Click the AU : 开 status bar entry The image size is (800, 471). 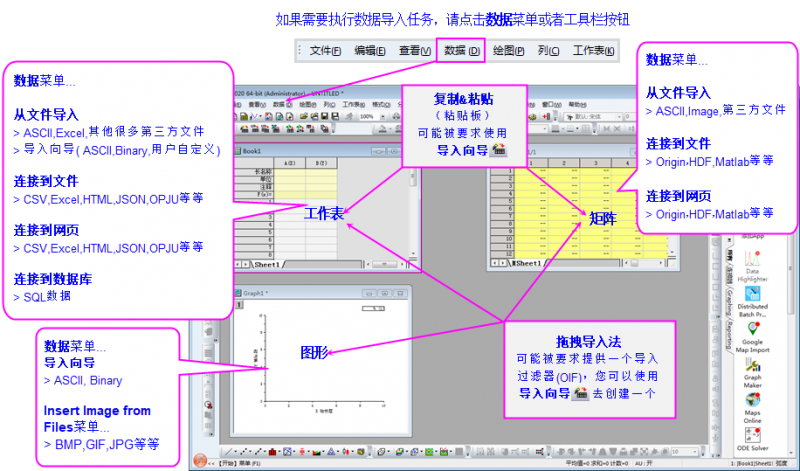point(643,463)
